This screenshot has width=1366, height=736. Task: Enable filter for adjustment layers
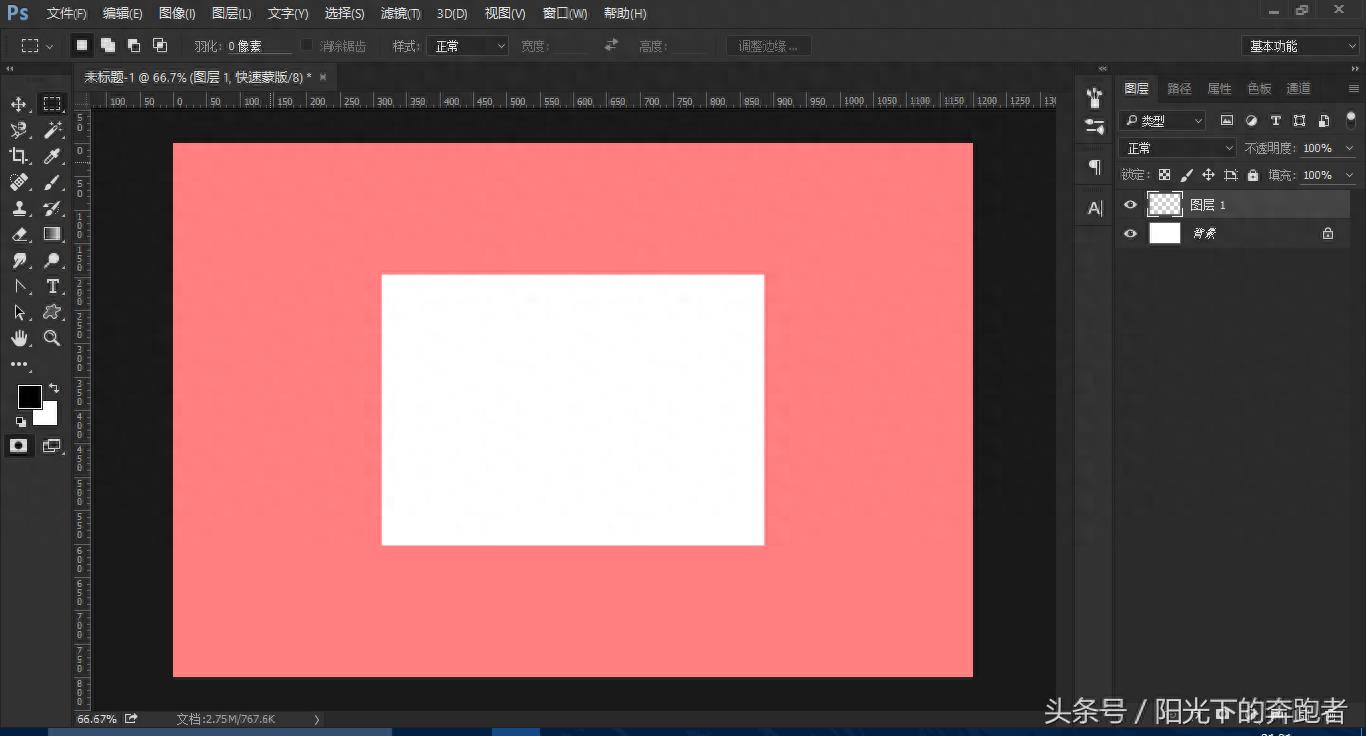1251,120
